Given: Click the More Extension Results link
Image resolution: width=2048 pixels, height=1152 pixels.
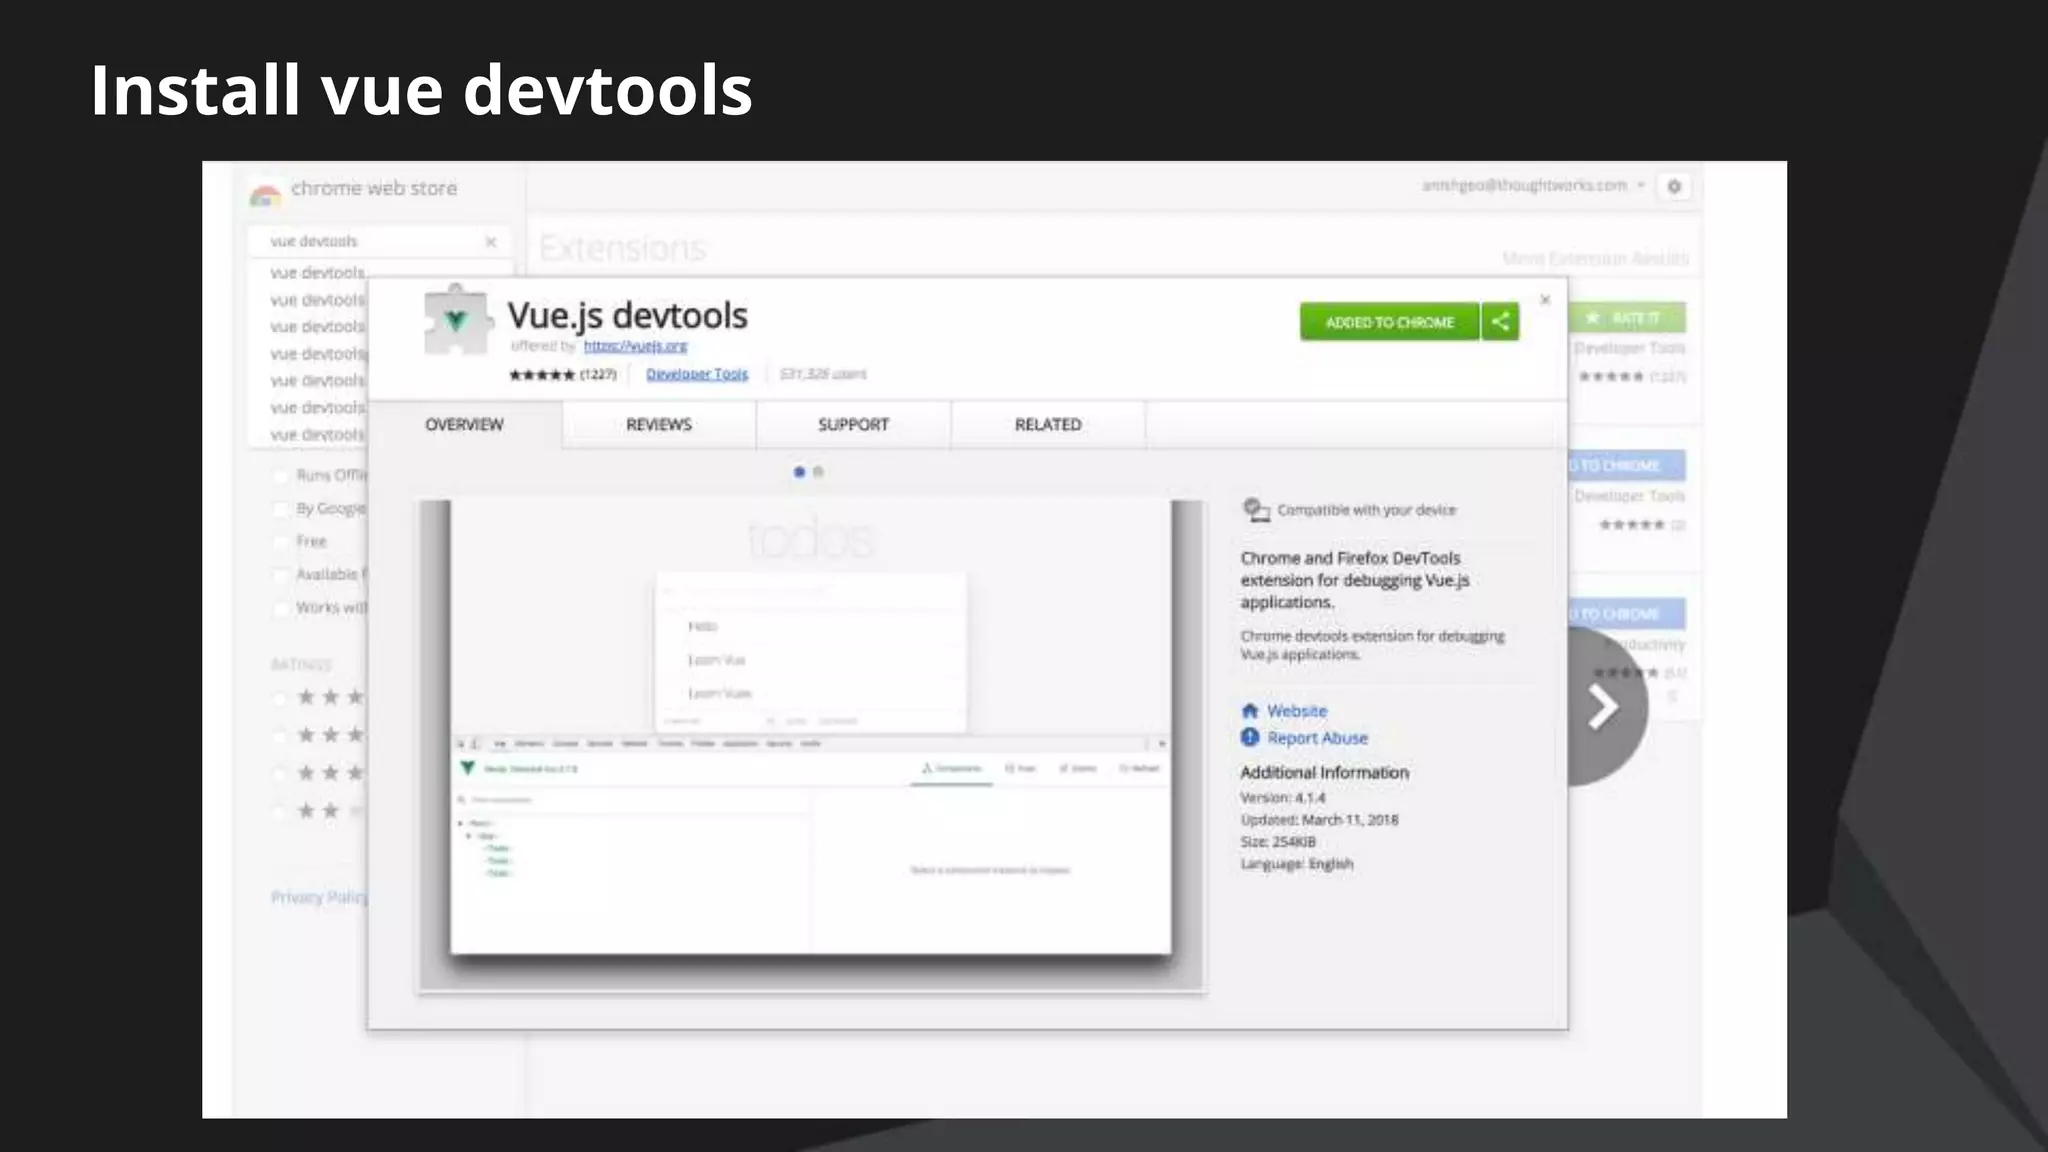Looking at the screenshot, I should pyautogui.click(x=1595, y=259).
